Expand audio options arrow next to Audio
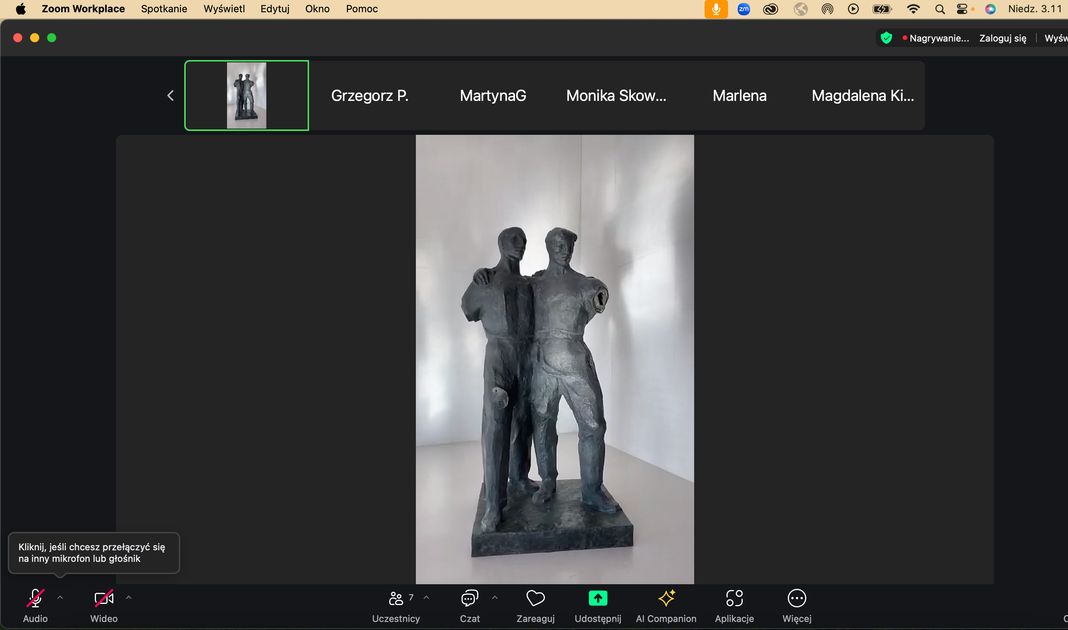The height and width of the screenshot is (630, 1068). (x=60, y=597)
